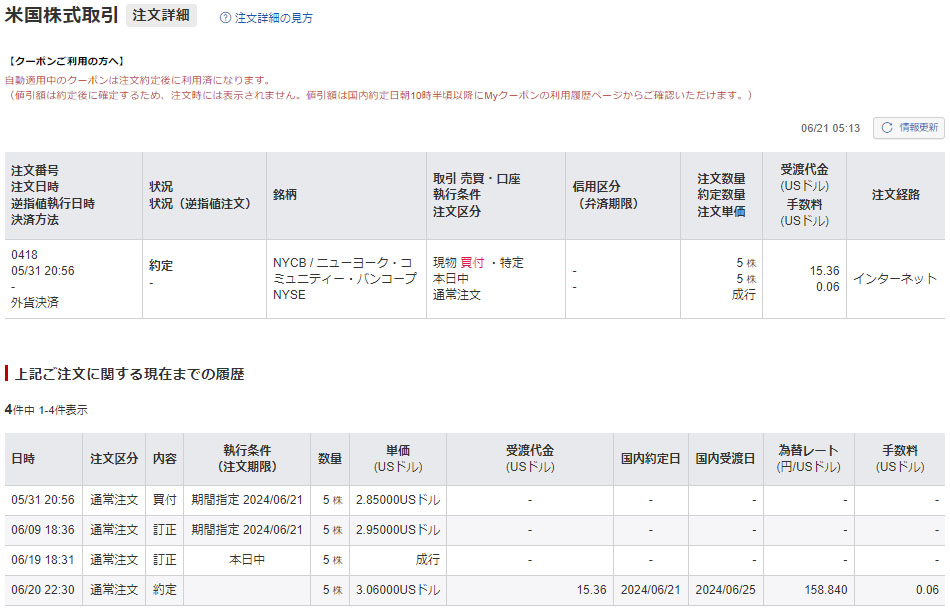Screen dimensions: 950x608
Task: Click the 3.06000USドル execution price
Action: (x=397, y=590)
